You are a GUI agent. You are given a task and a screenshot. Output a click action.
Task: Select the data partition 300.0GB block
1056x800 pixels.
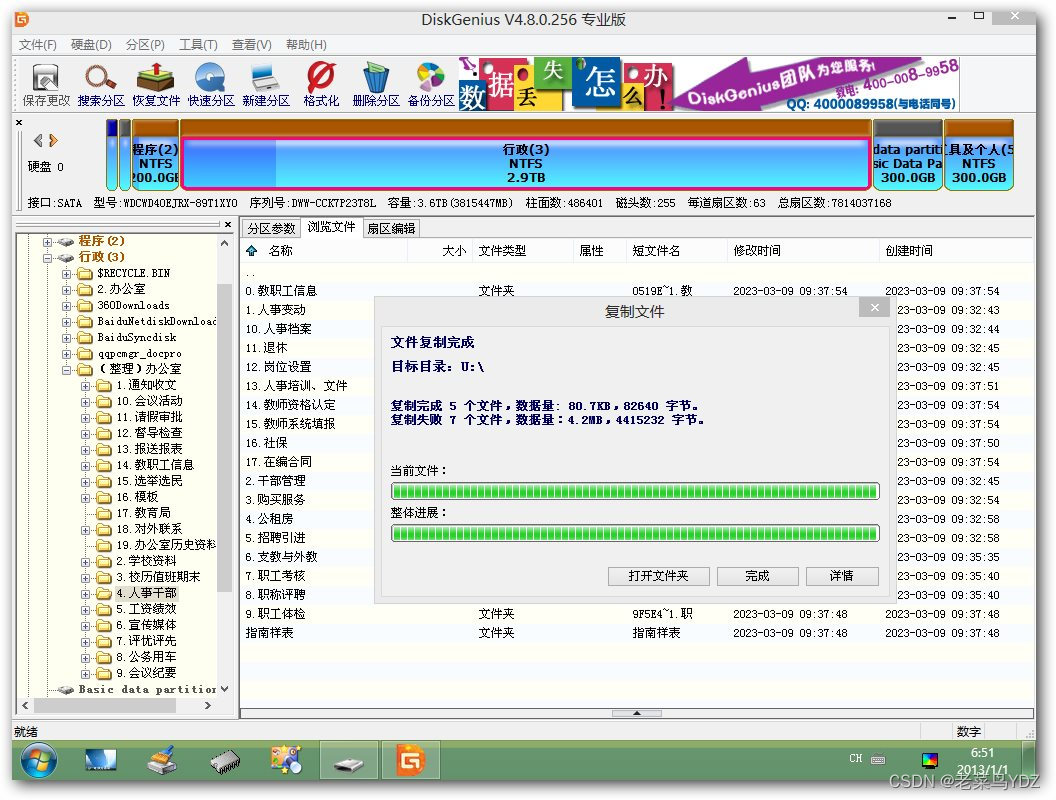907,156
